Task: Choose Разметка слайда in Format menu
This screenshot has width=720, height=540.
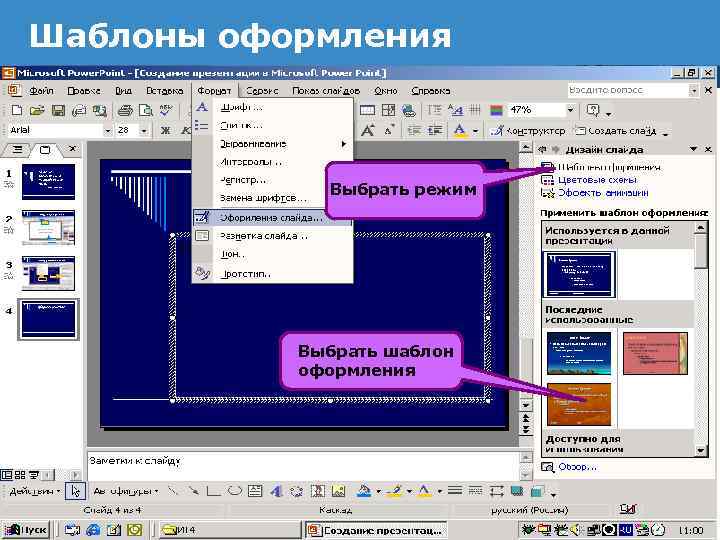Action: [272, 236]
